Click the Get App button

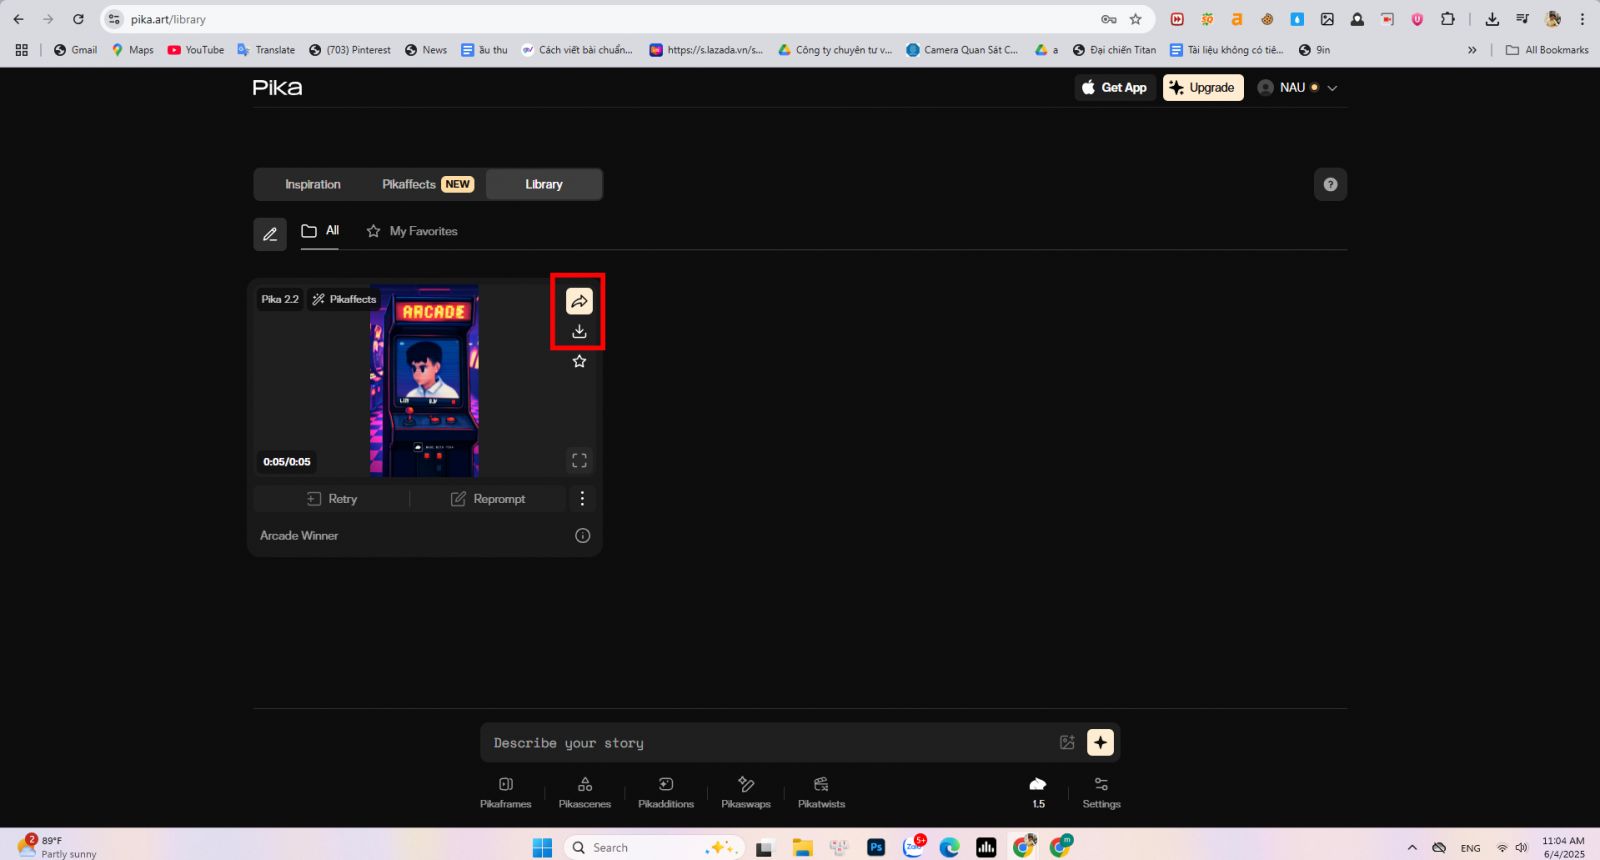[x=1115, y=88]
